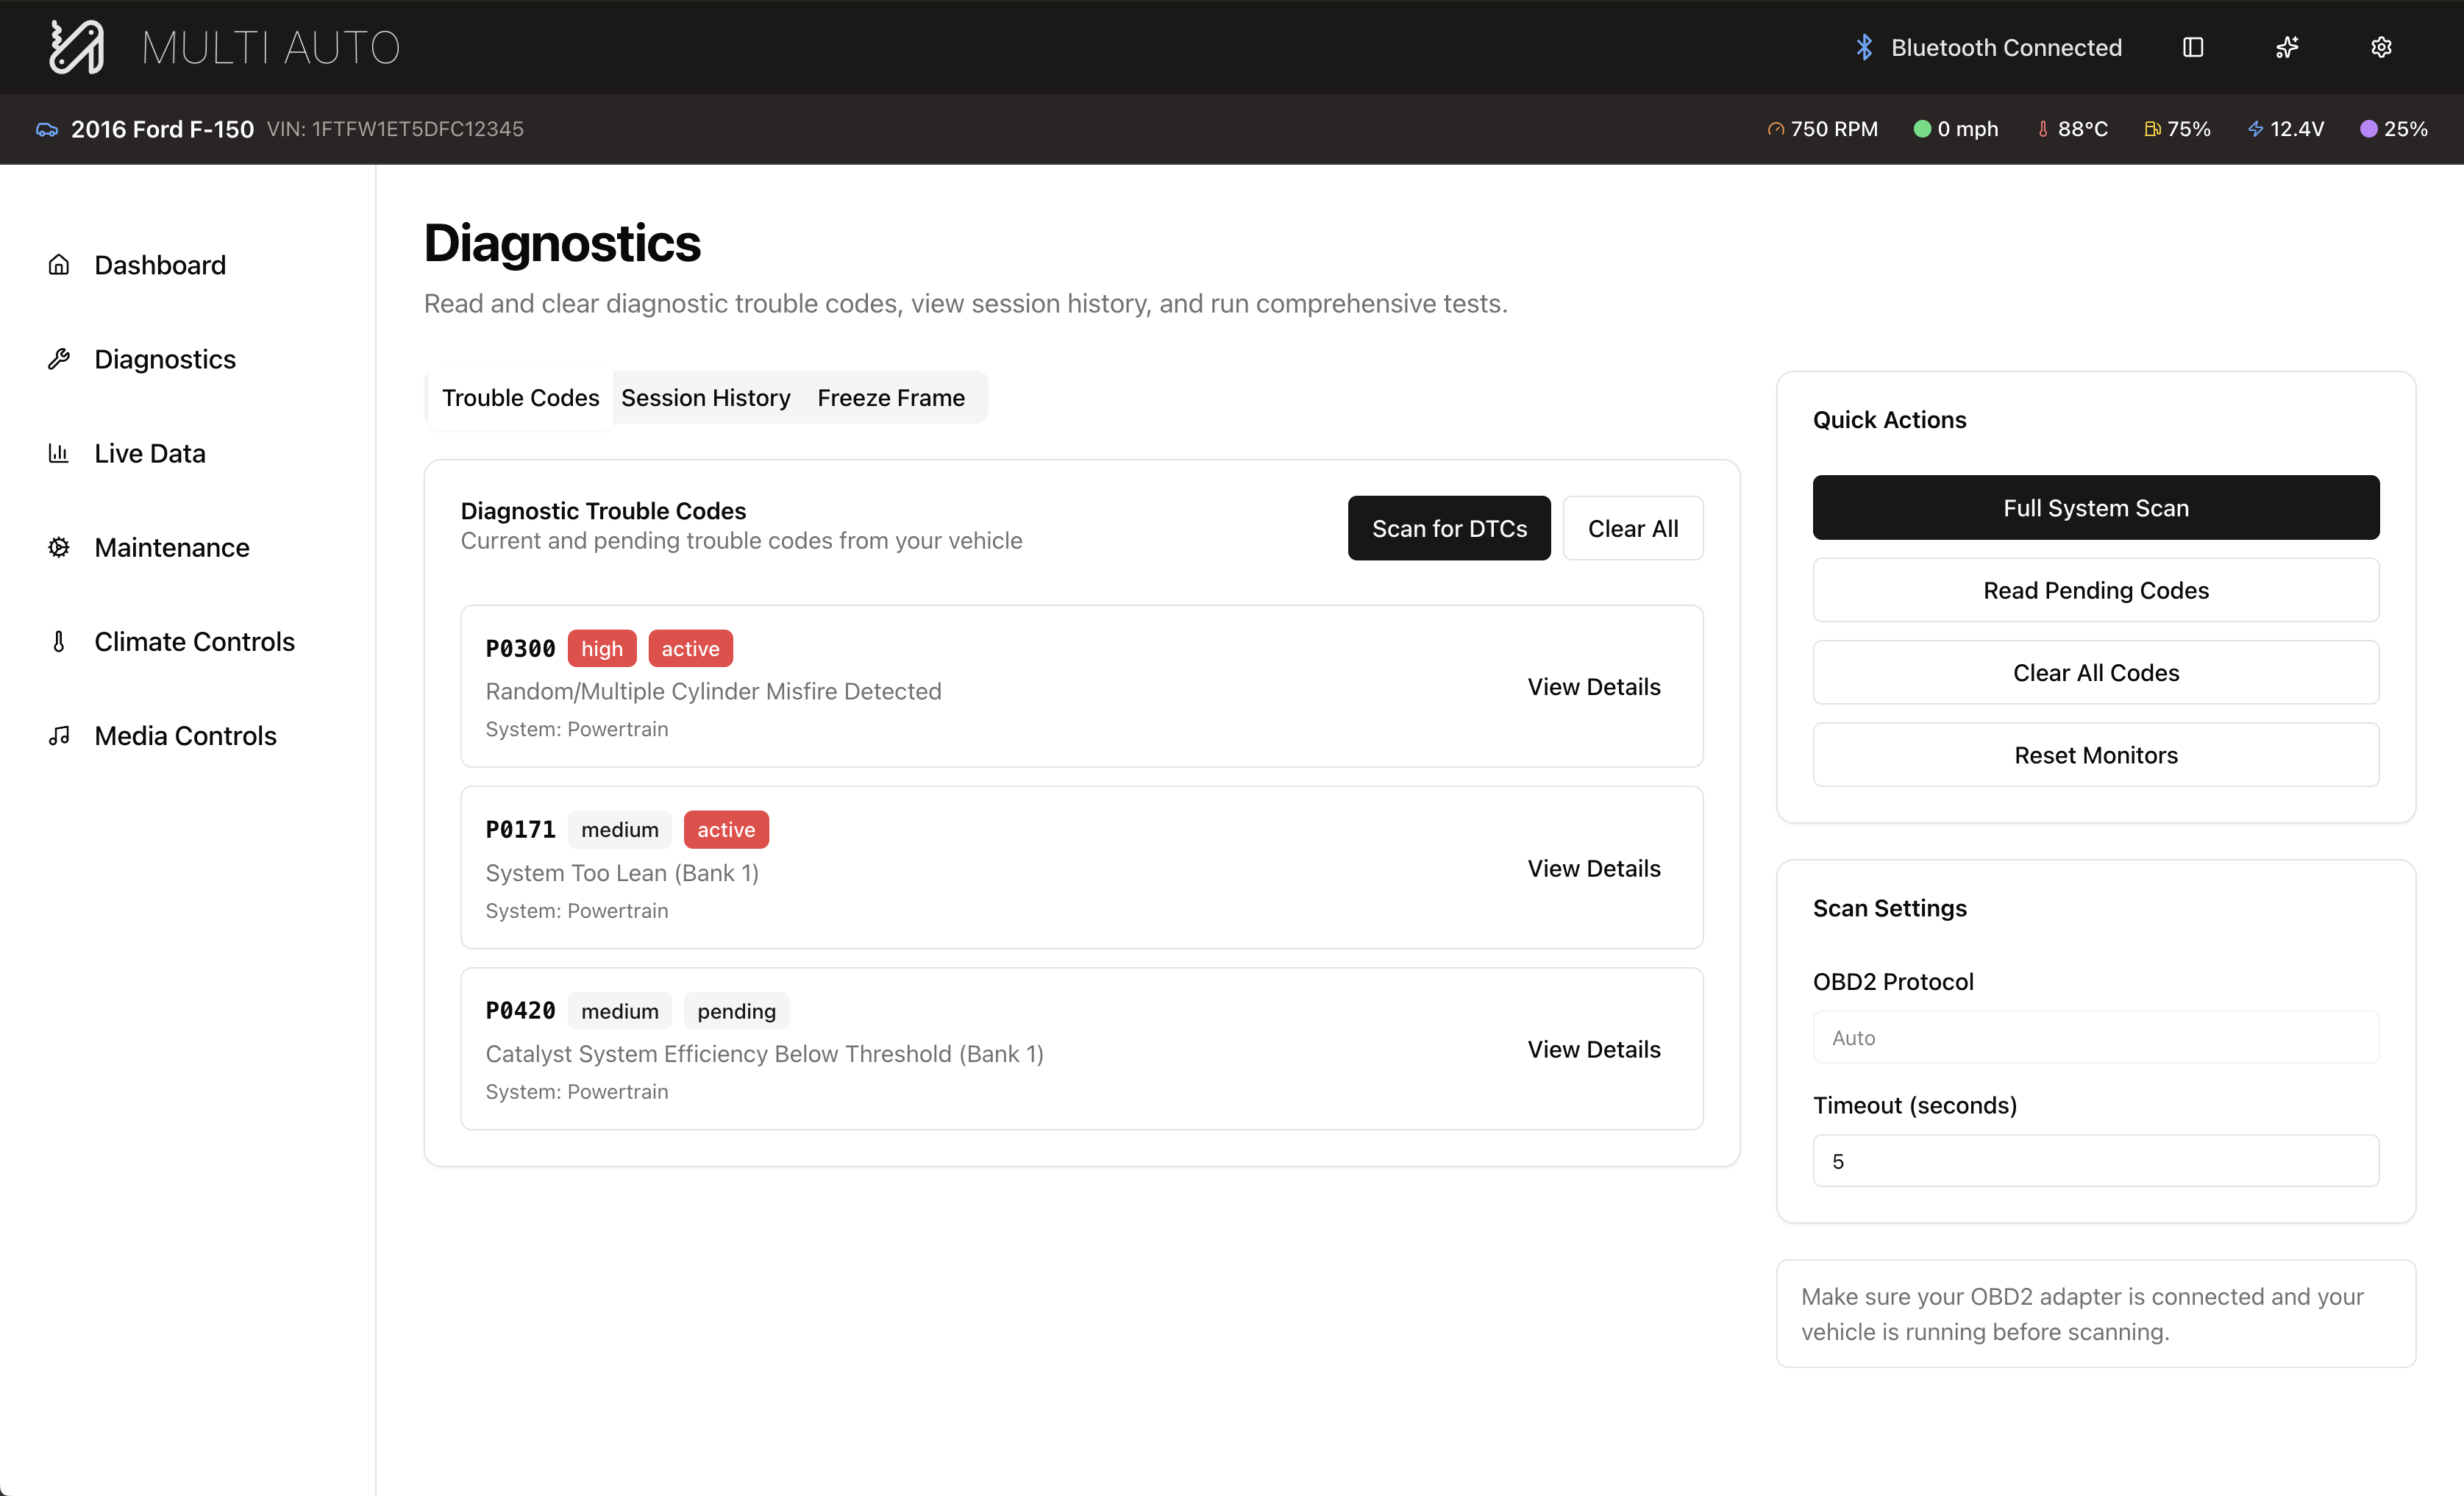Click the Media Controls music icon

(59, 736)
